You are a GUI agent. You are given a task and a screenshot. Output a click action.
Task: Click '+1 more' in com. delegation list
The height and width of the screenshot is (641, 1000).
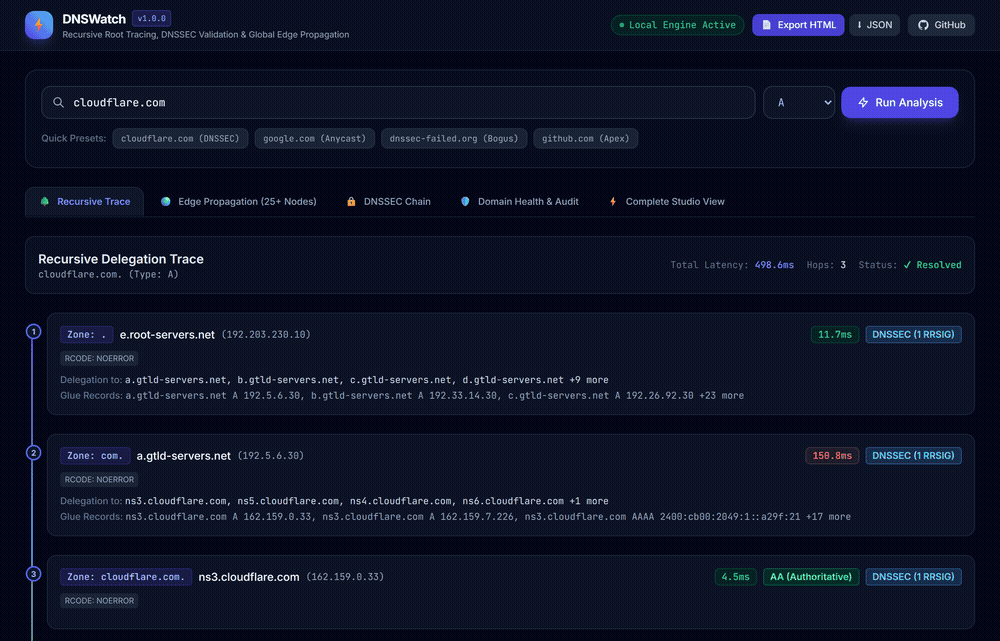point(589,501)
